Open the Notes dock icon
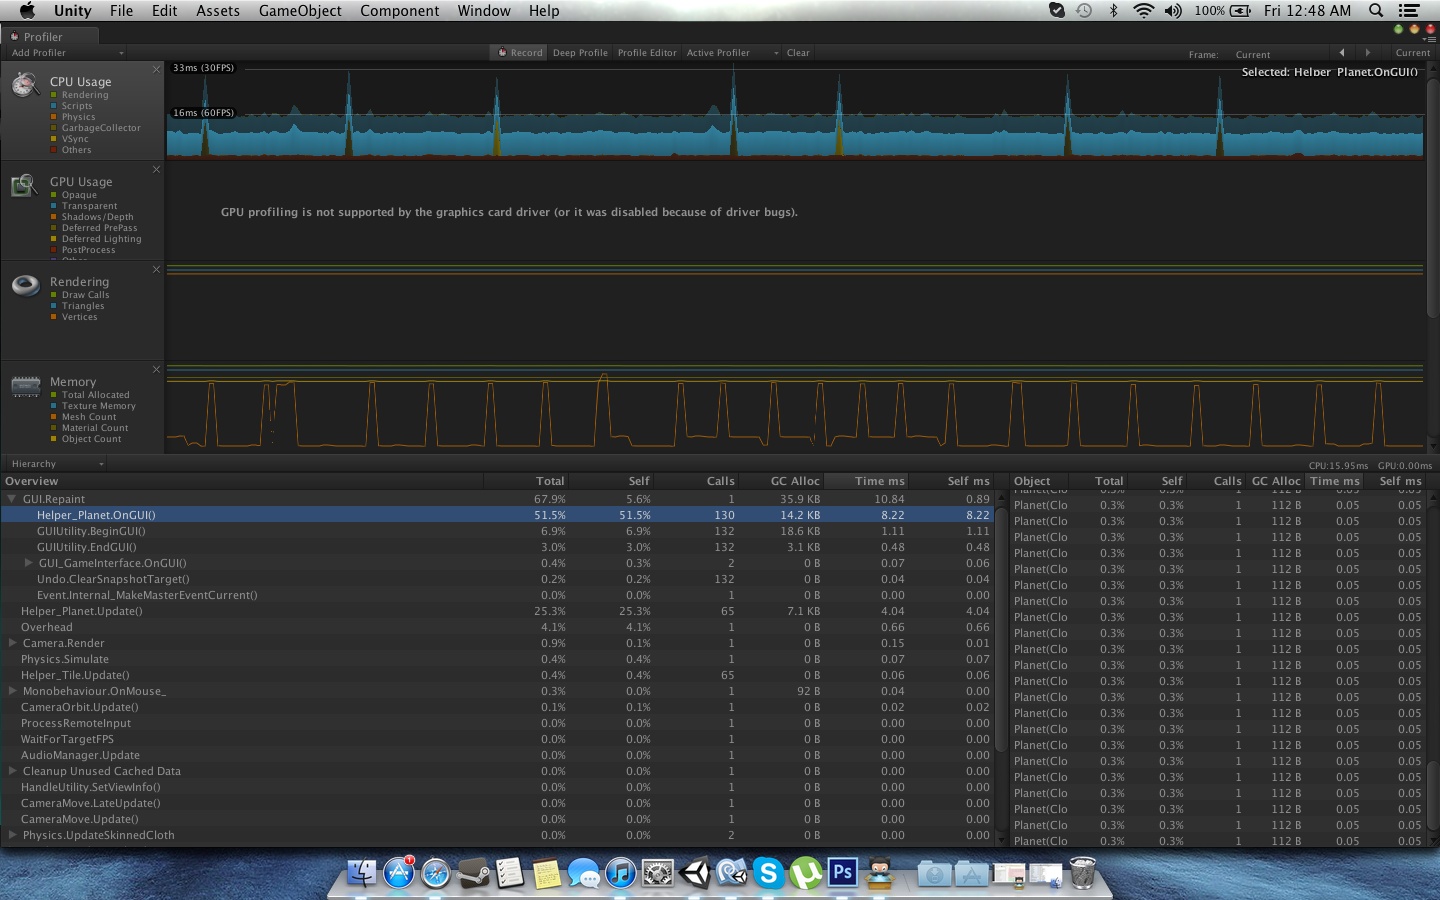Screen dimensions: 1440x900 pyautogui.click(x=546, y=873)
